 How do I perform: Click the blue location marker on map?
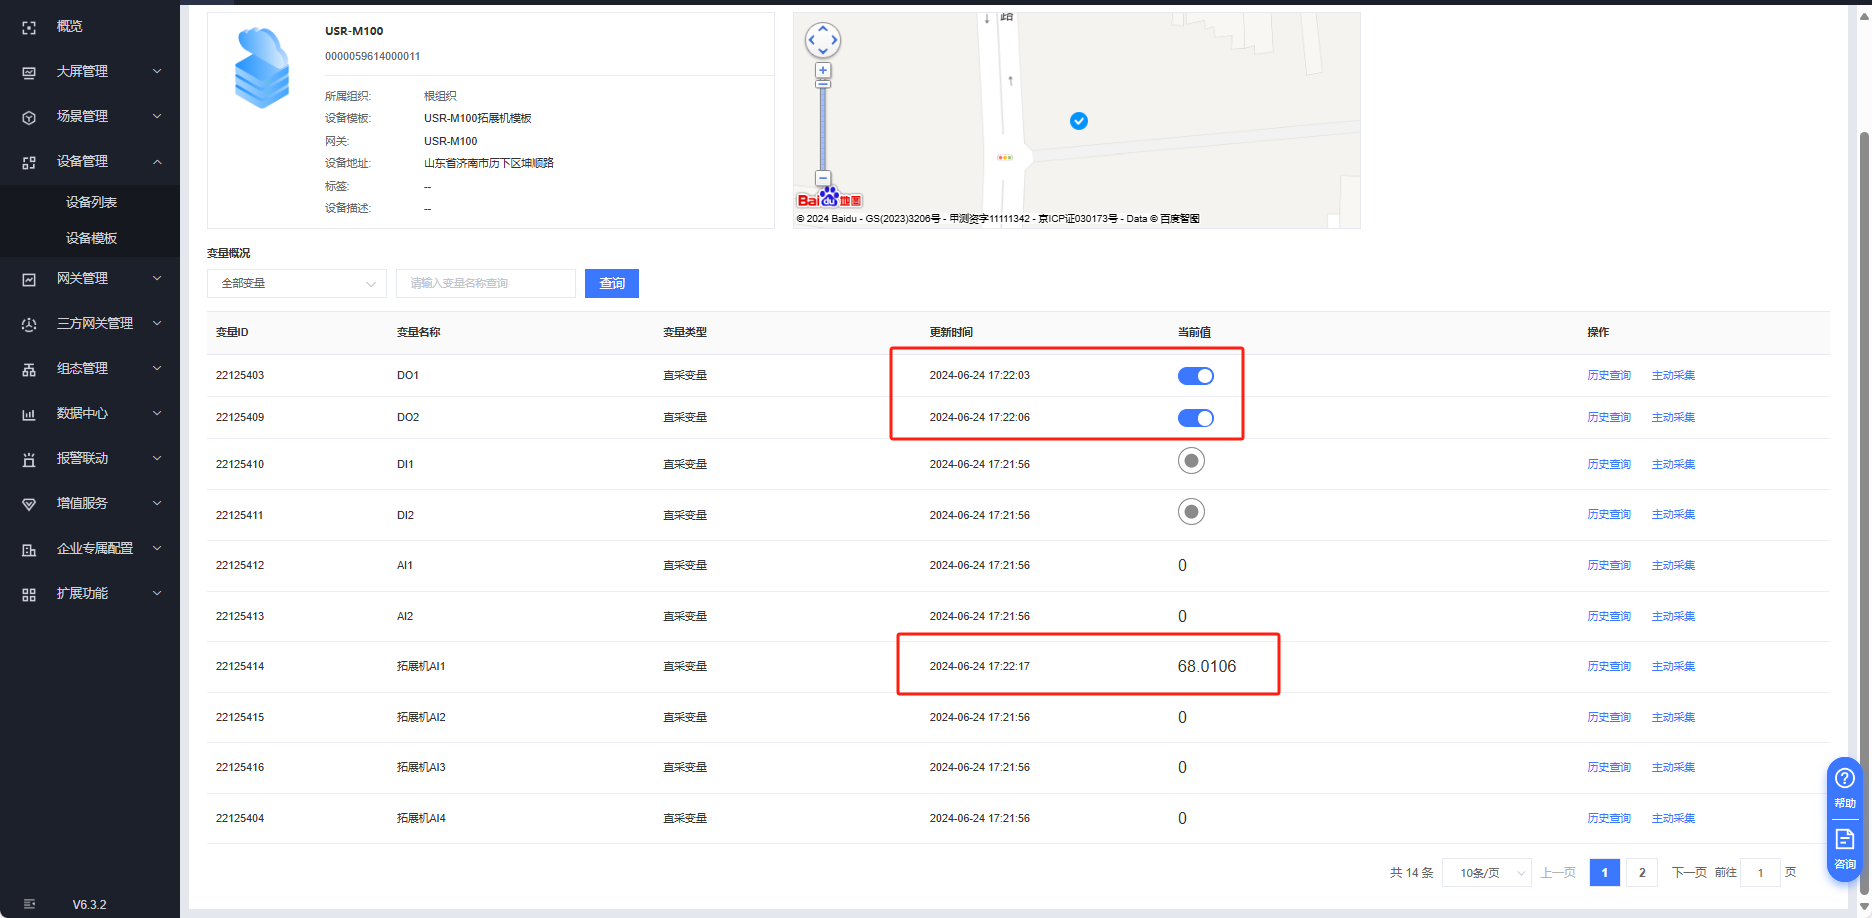coord(1079,121)
